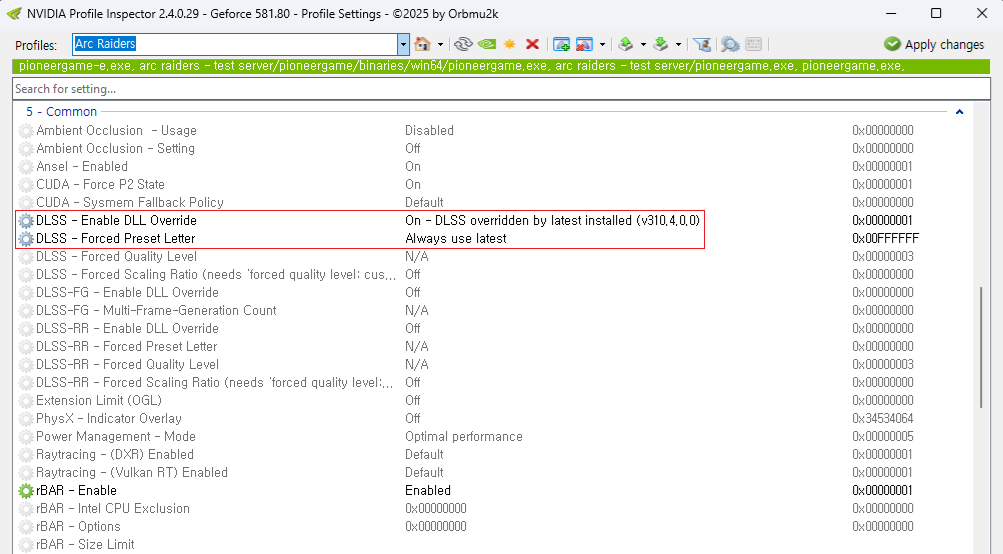1003x554 pixels.
Task: Click the hex value 0x34534064
Action: [883, 419]
